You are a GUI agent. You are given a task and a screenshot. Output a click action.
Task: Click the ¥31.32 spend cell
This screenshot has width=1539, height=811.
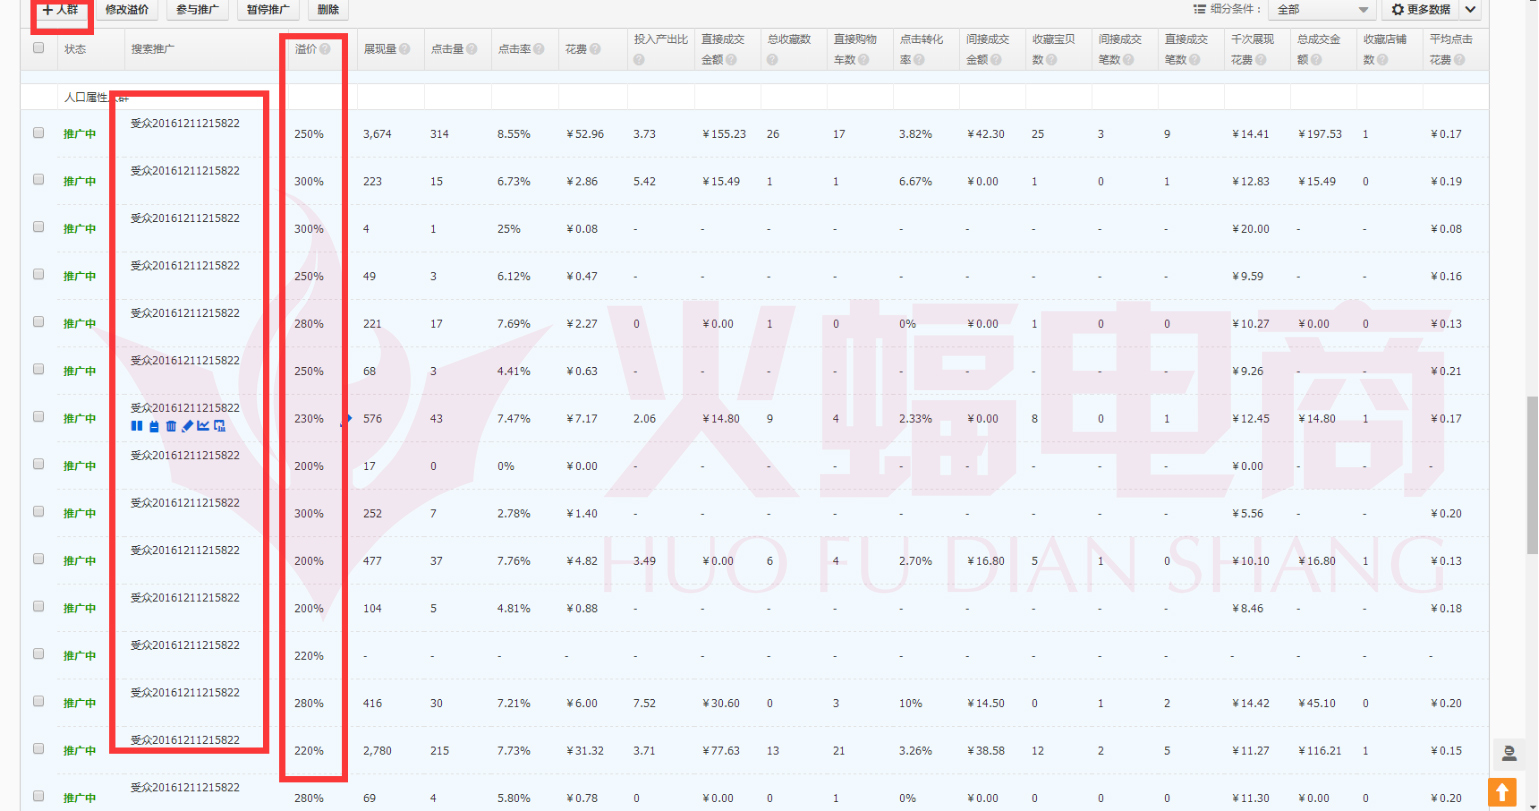tap(584, 750)
